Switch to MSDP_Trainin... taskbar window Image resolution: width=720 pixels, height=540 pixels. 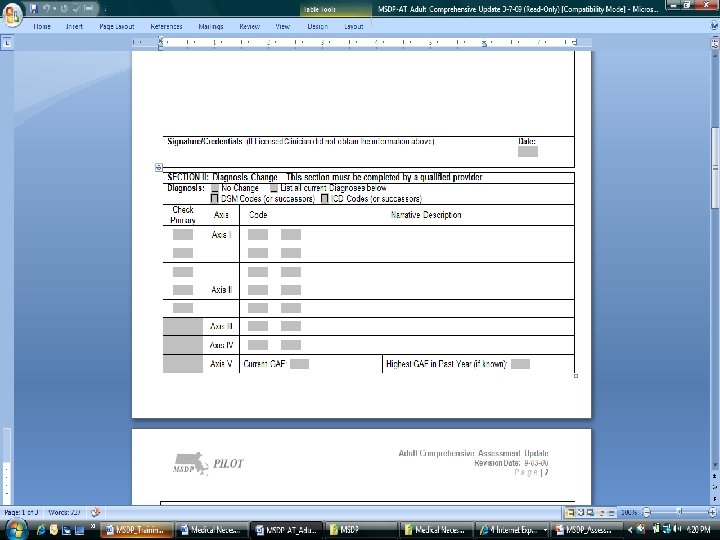point(137,529)
